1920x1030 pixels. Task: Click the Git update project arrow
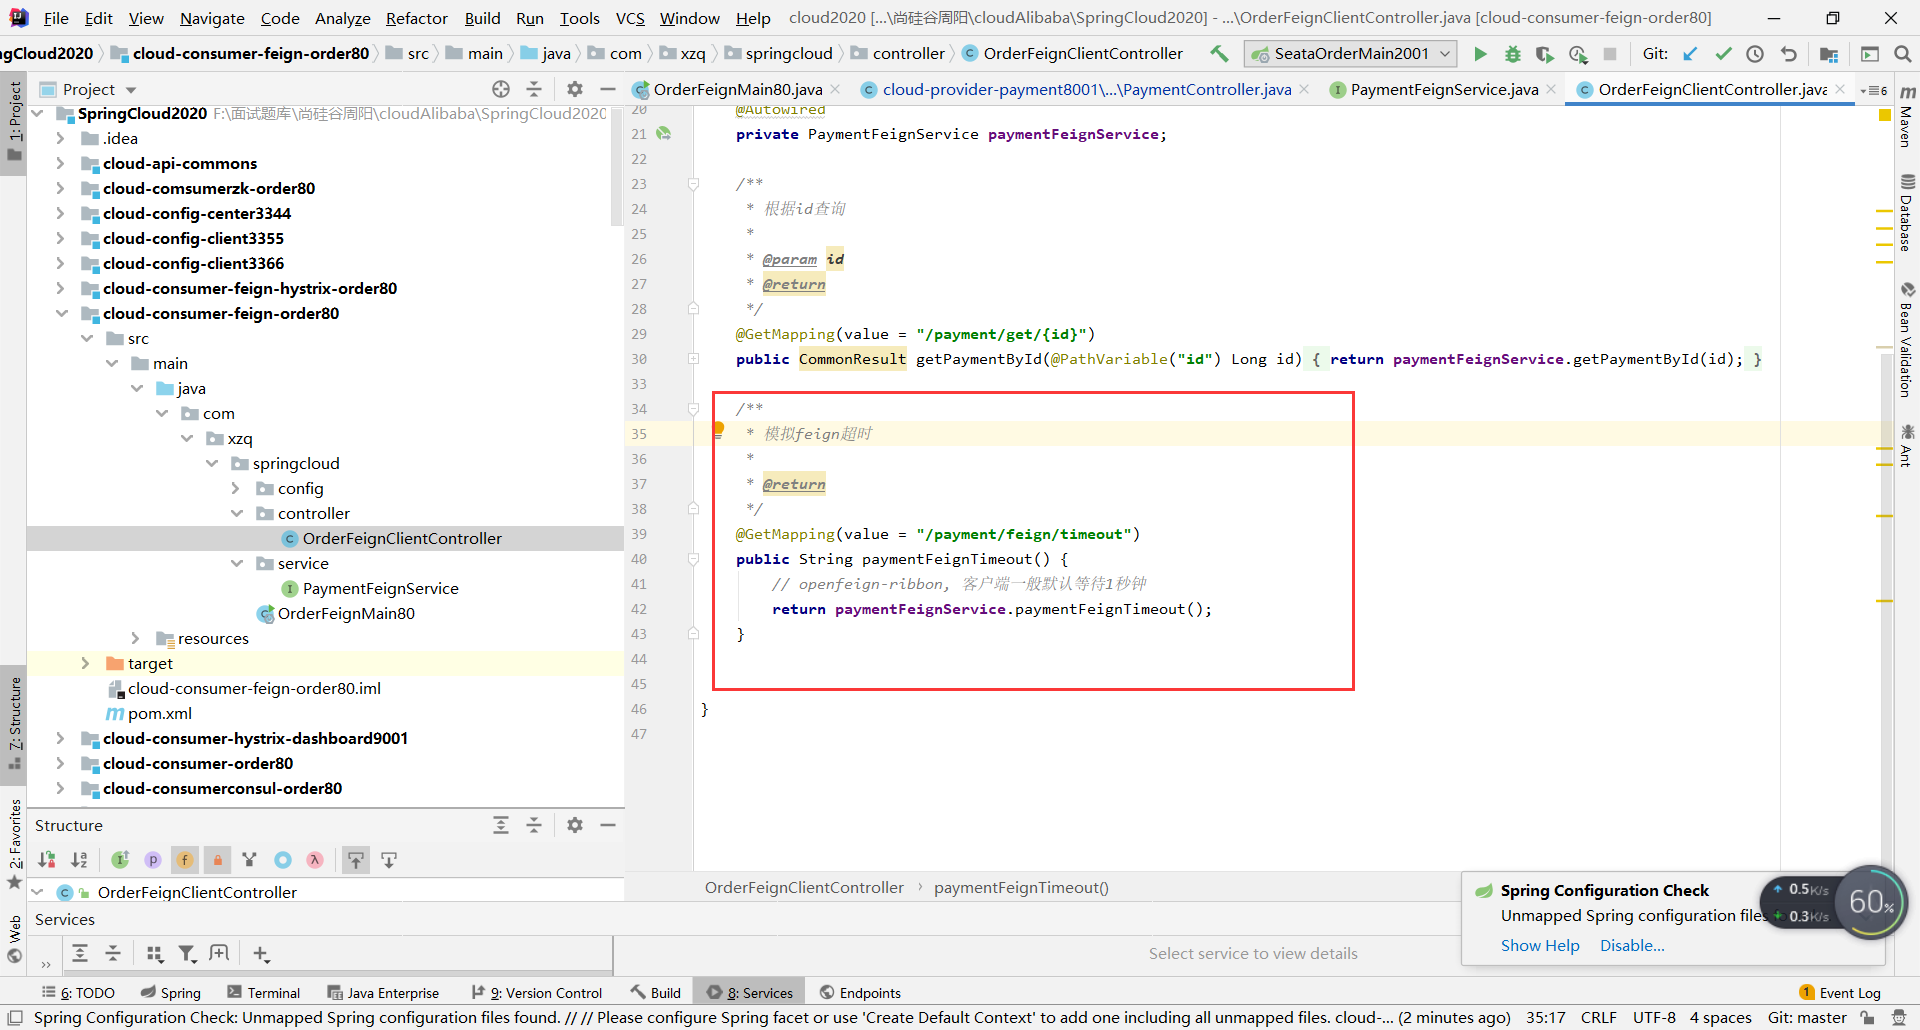(x=1690, y=54)
